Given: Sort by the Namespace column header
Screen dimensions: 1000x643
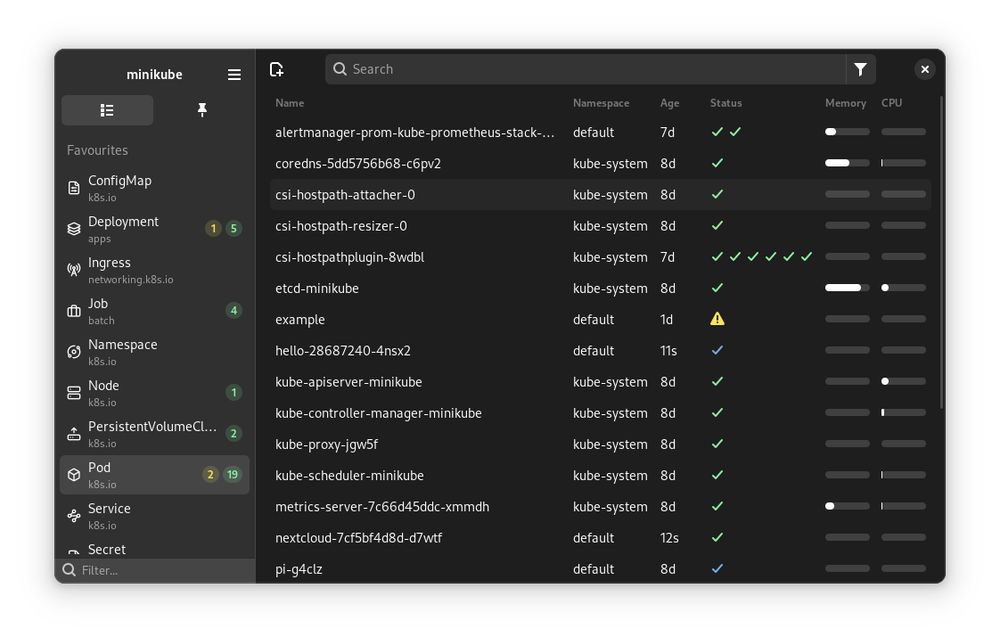Looking at the screenshot, I should click(x=601, y=103).
